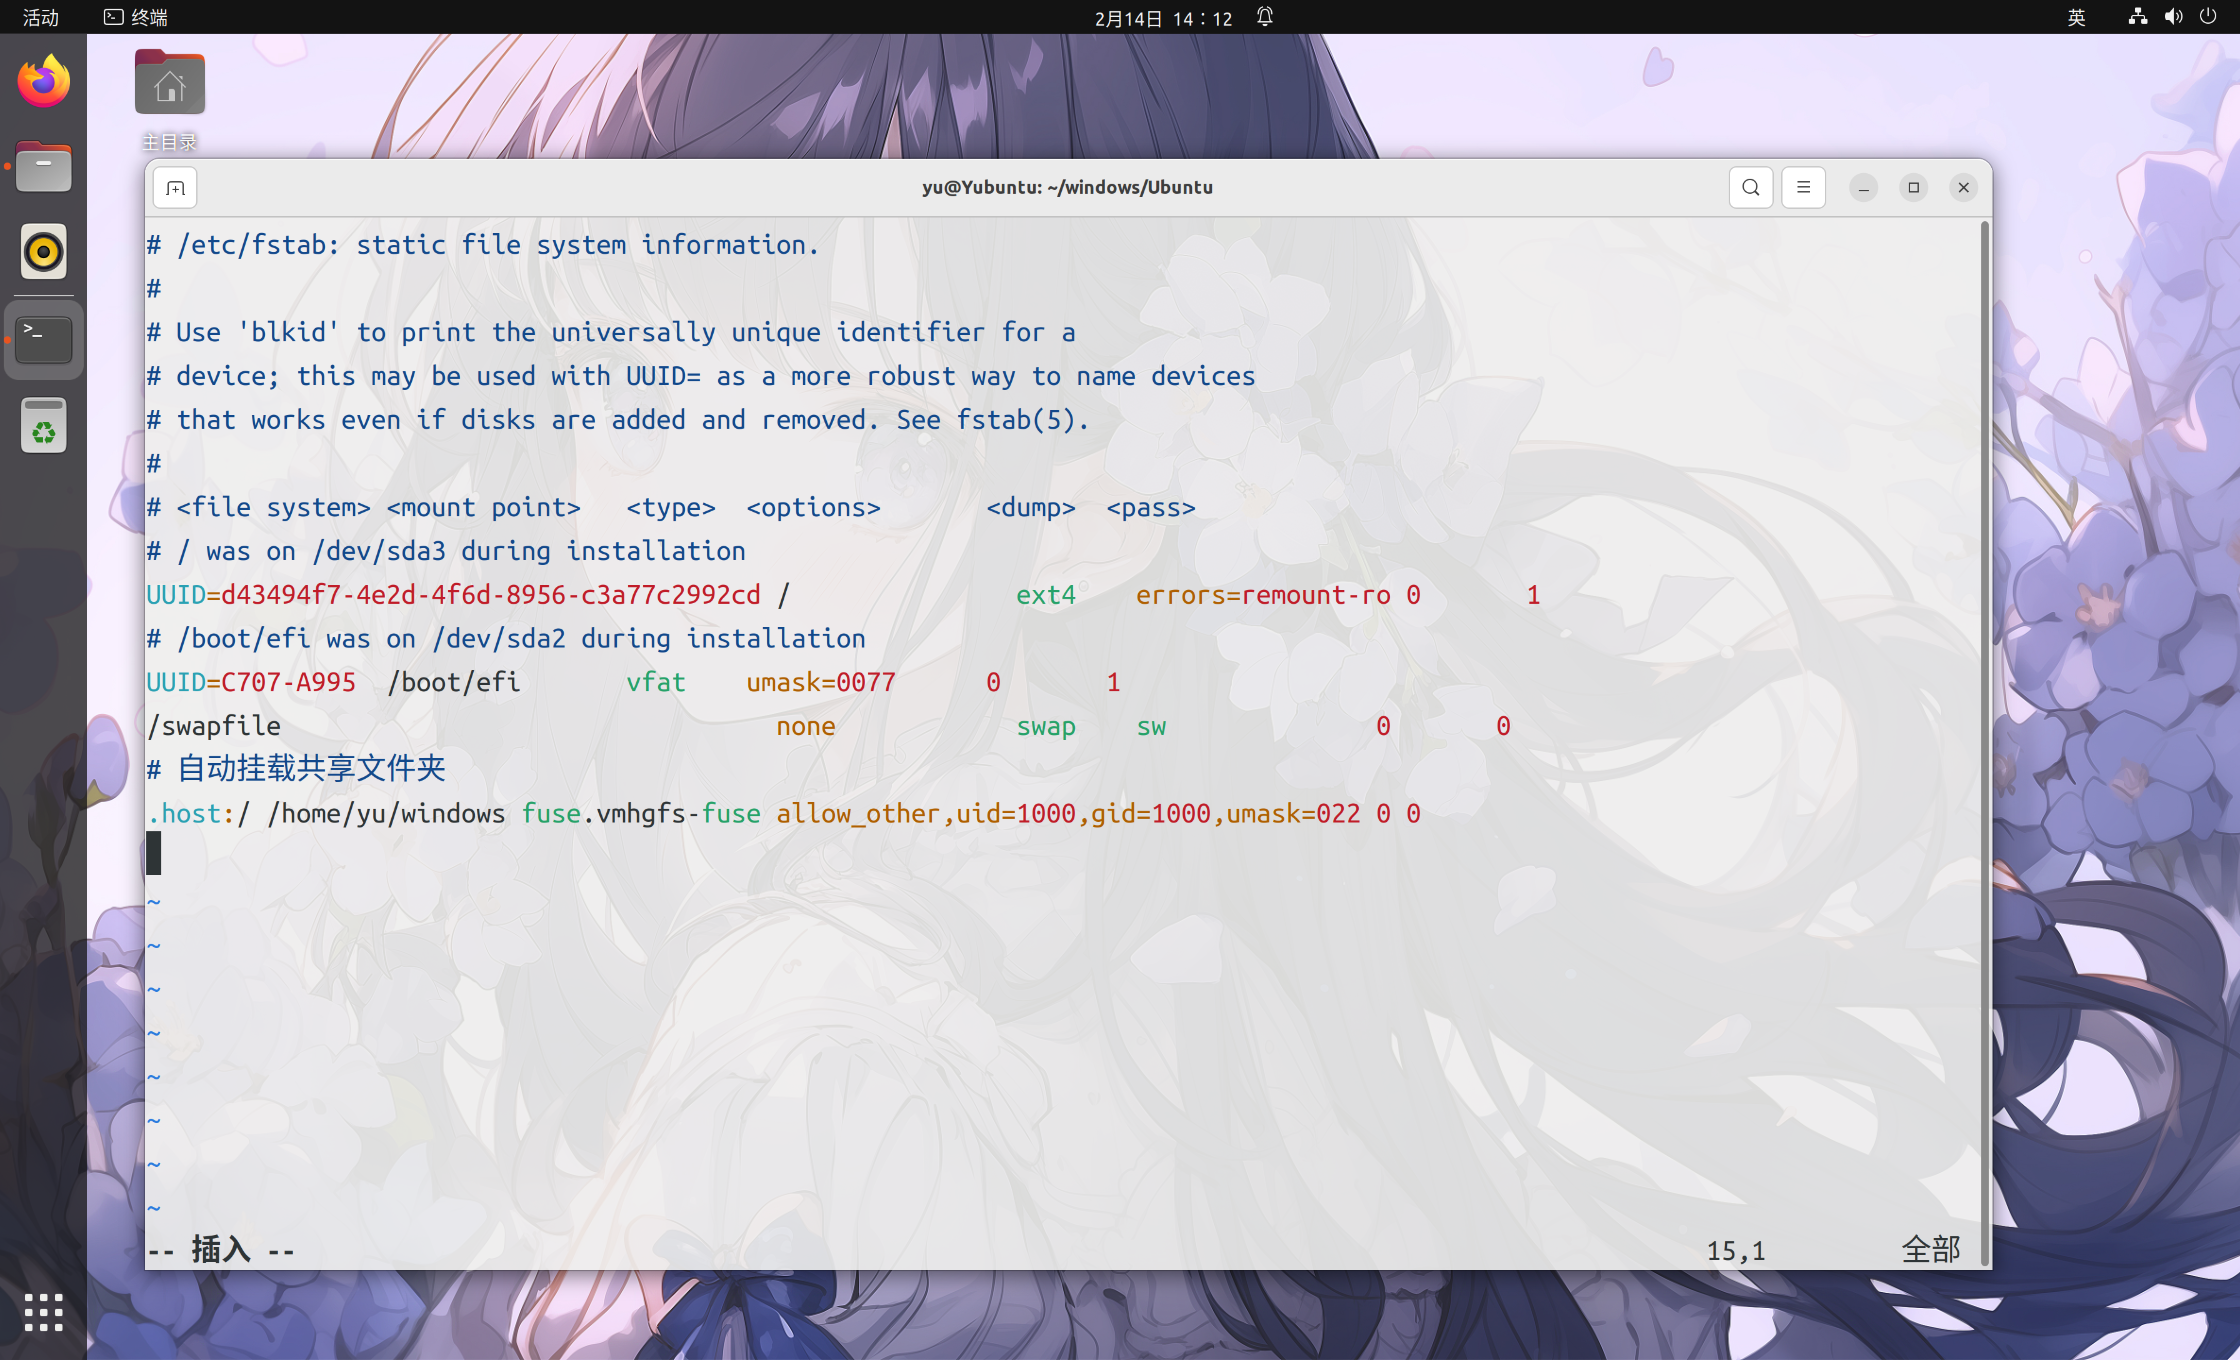Open volume control in system tray
This screenshot has height=1360, width=2240.
pos(2173,17)
